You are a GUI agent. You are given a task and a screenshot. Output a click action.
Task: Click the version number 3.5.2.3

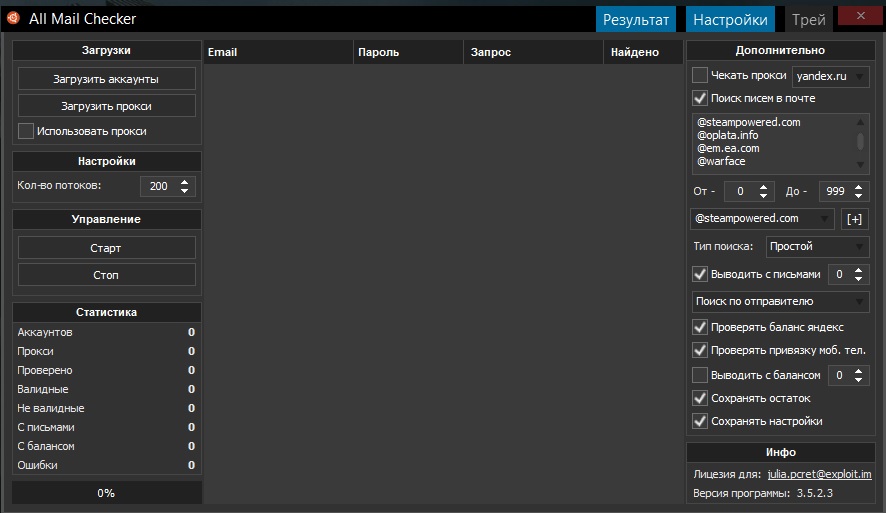[815, 493]
